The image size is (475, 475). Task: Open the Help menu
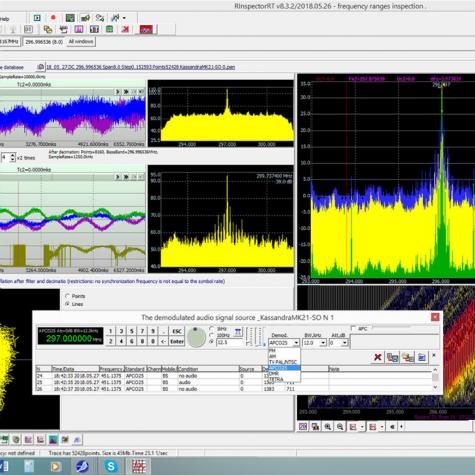tap(4, 19)
